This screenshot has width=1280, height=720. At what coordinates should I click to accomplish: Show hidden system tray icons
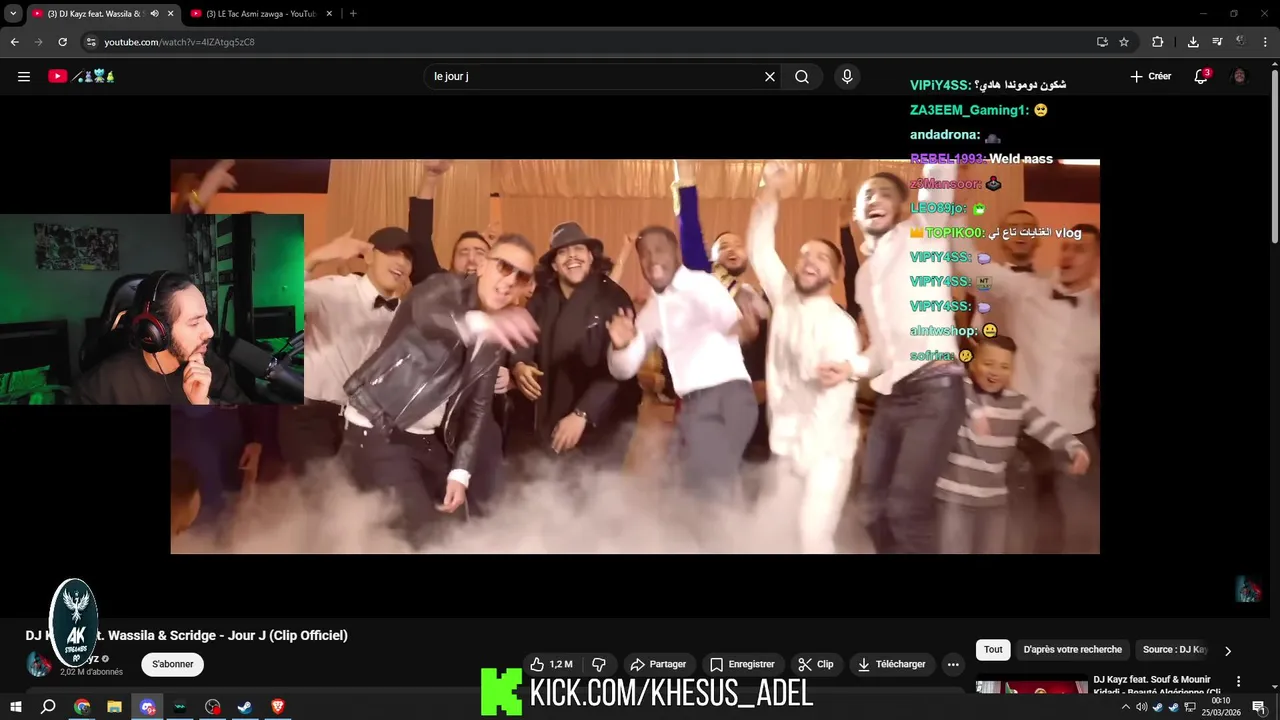[x=1126, y=707]
